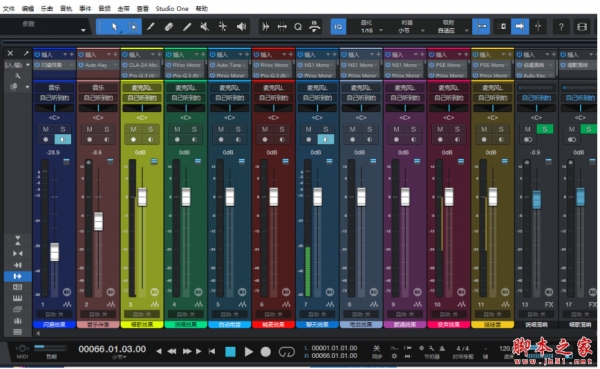600x369 pixels.
Task: Click the channel 1 volume fader handle
Action: point(55,252)
